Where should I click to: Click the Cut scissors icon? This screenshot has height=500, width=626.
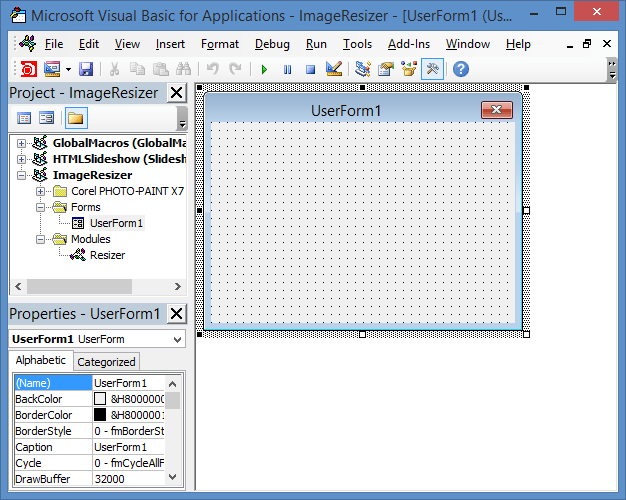click(115, 69)
